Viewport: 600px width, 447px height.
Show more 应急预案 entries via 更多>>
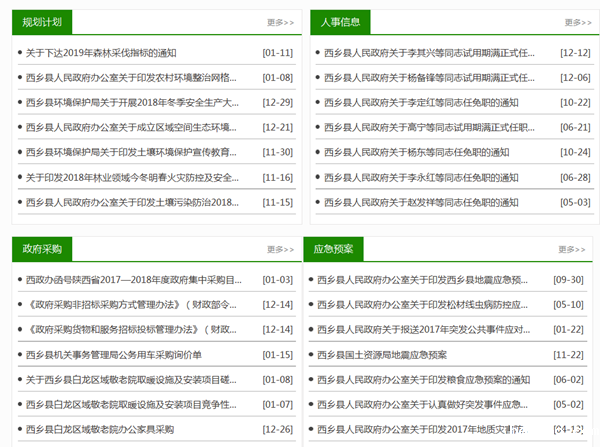coord(577,250)
